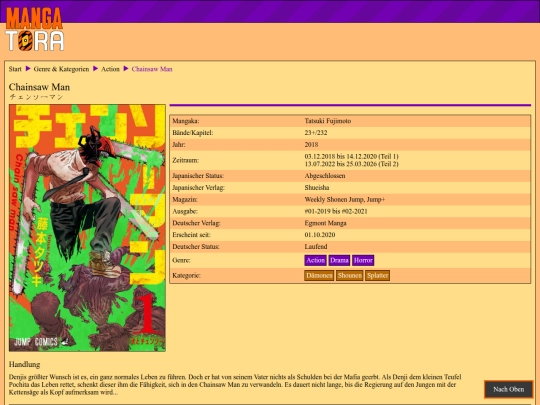Click mangaka name Tatsuki Fujimoto

click(328, 121)
